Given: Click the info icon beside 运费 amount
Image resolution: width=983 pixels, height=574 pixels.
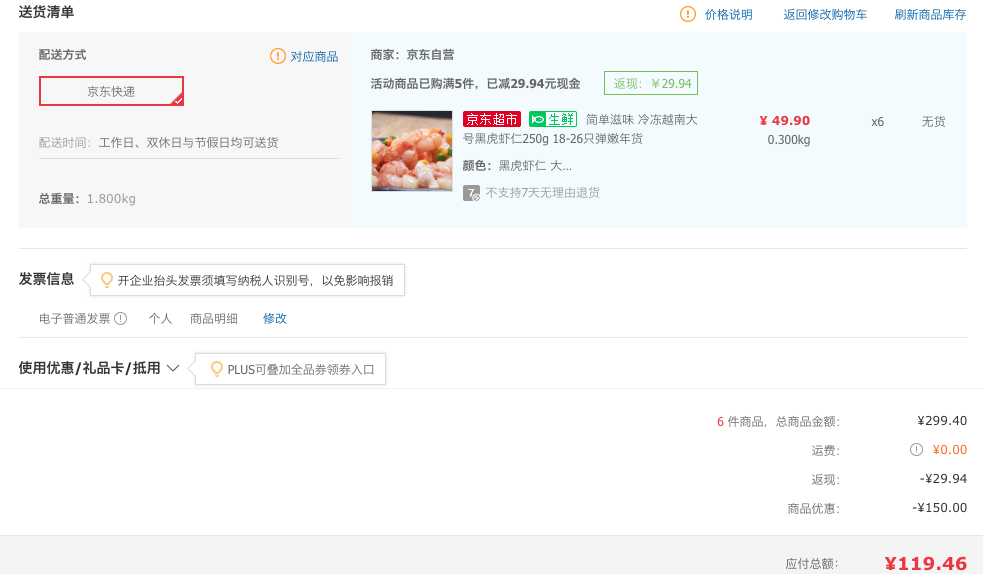Looking at the screenshot, I should [x=917, y=449].
